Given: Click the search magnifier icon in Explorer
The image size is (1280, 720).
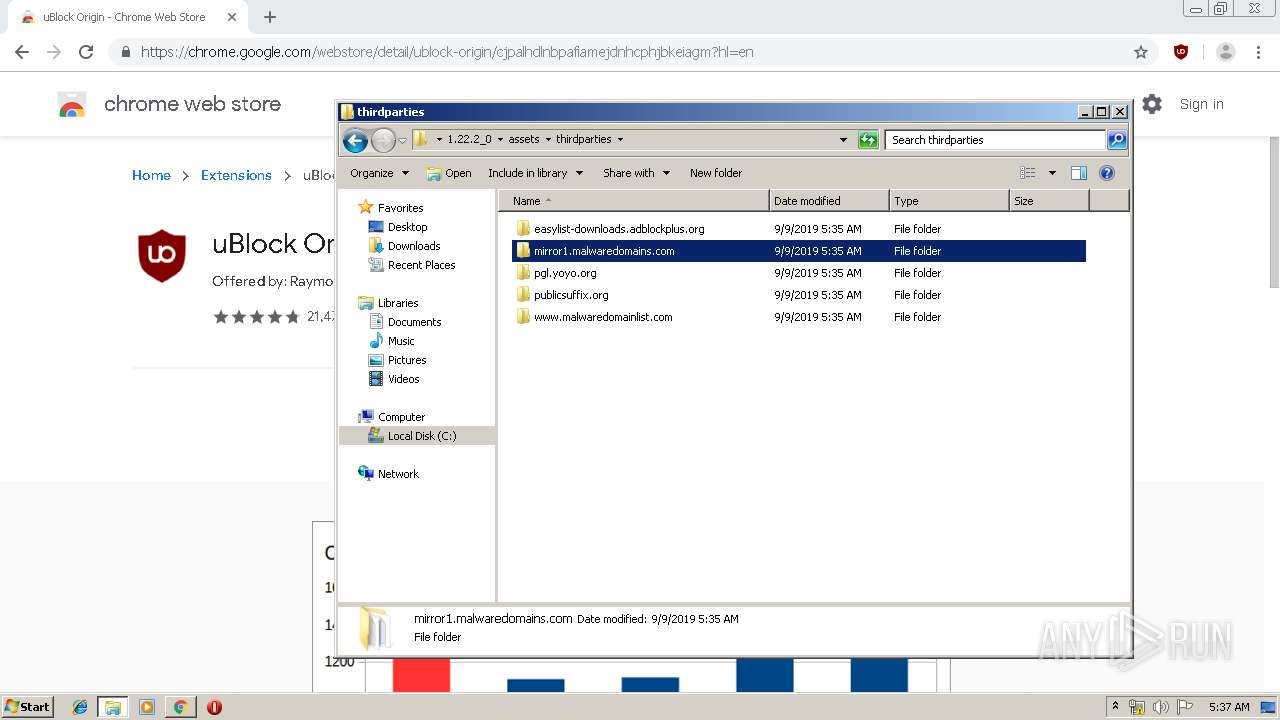Looking at the screenshot, I should (x=1117, y=140).
